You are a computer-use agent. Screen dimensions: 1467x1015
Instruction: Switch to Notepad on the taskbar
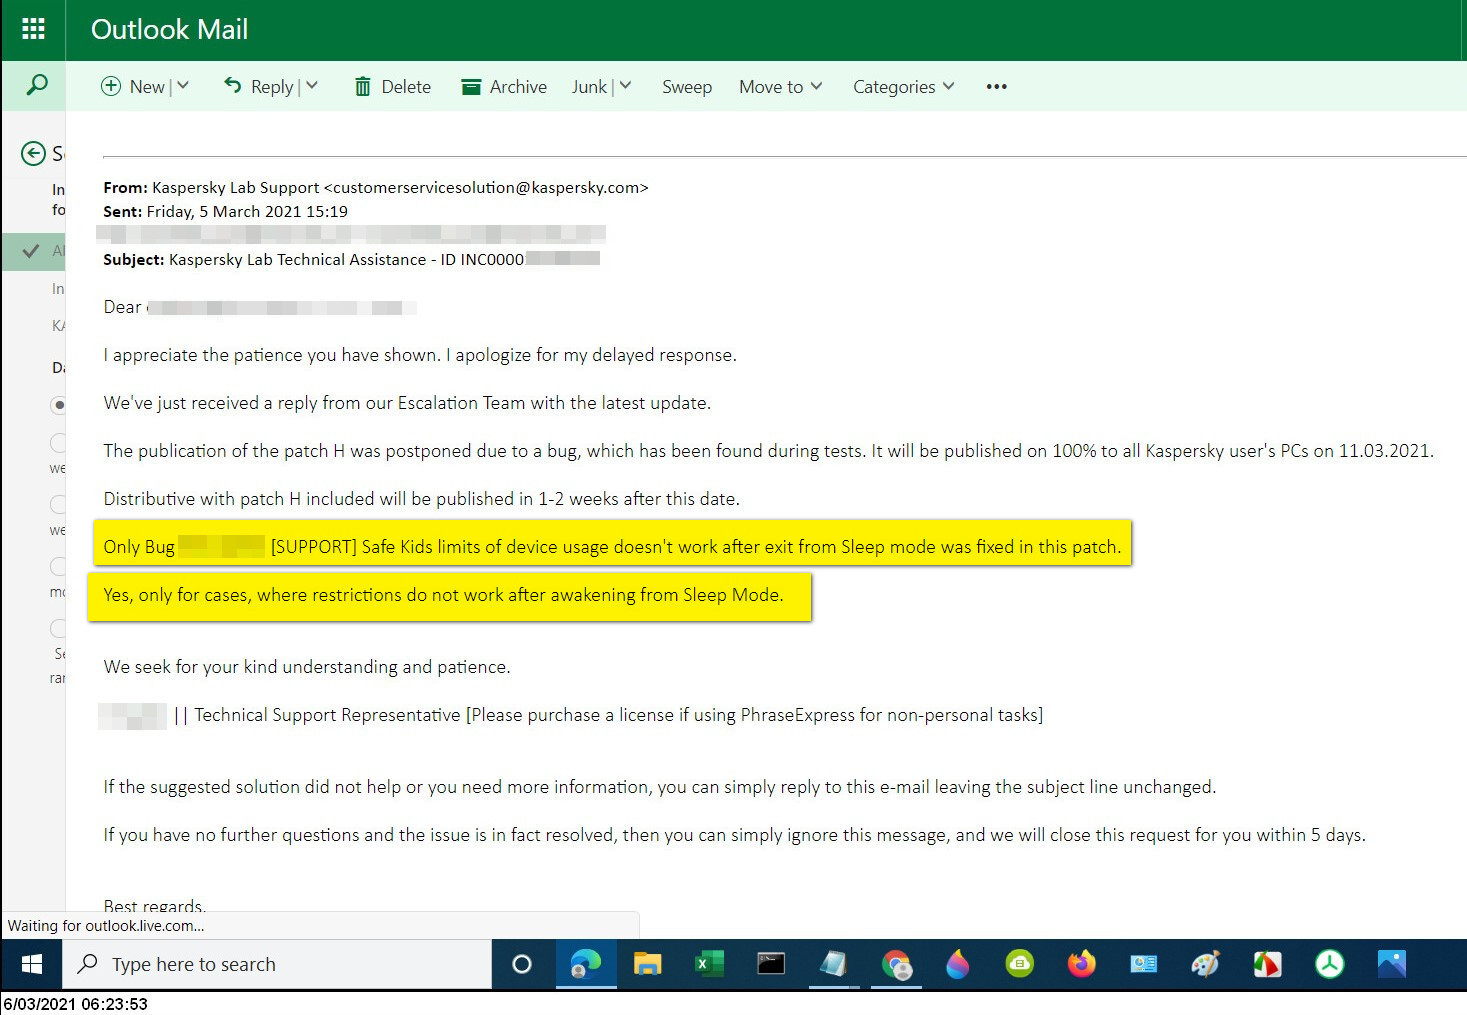[x=833, y=964]
